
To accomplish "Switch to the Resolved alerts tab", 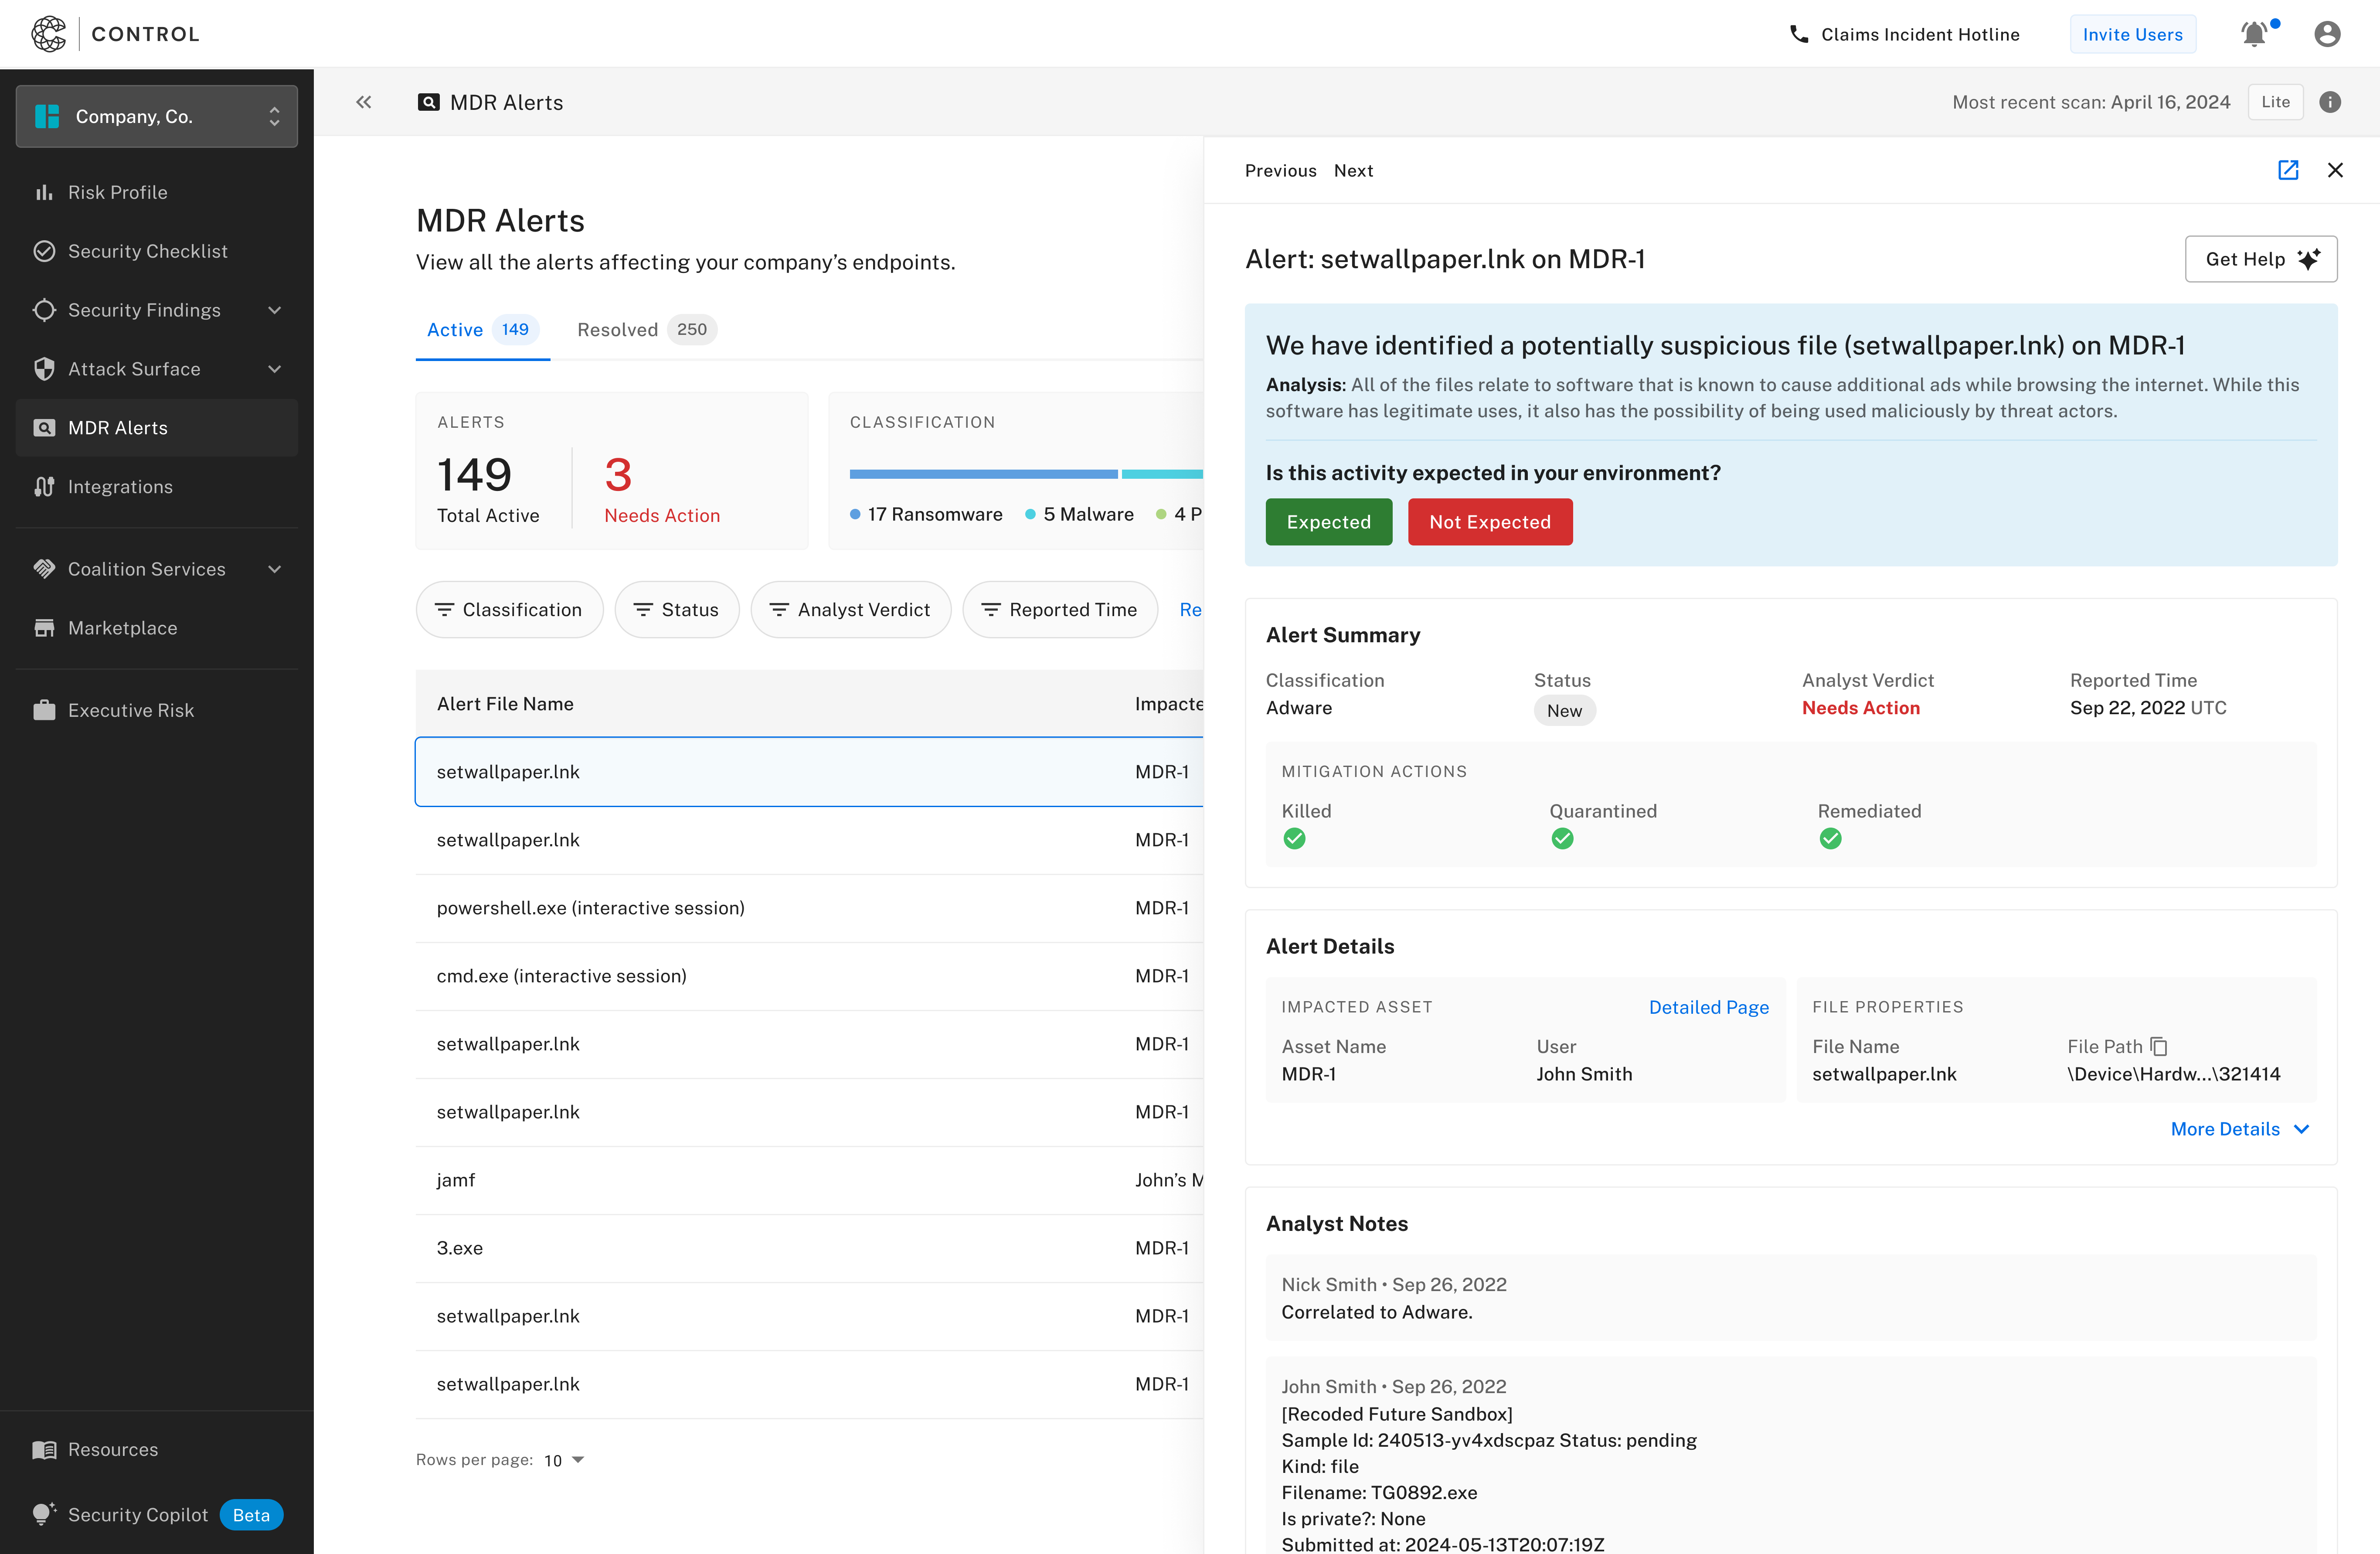I will point(646,330).
